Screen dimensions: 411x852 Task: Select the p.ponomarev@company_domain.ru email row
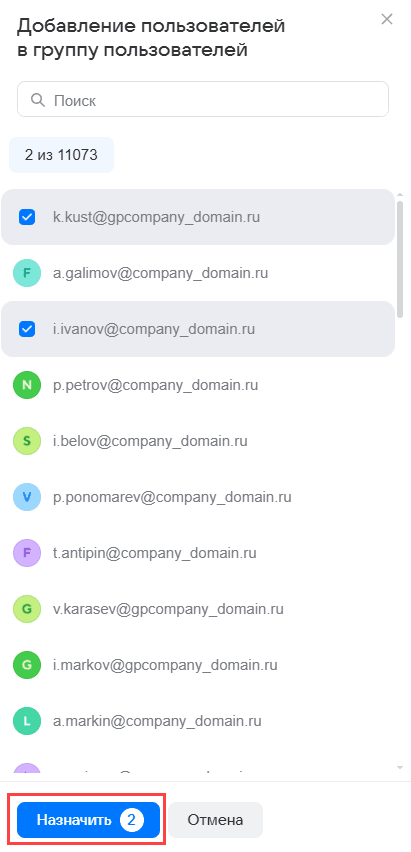coord(198,497)
